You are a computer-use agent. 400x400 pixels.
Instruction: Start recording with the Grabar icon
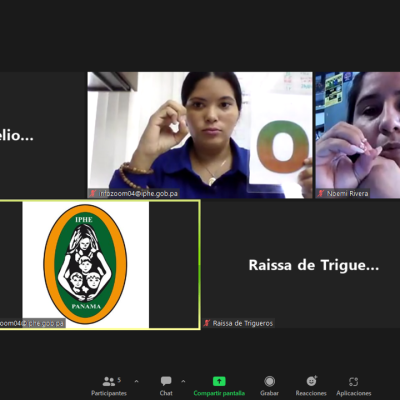[269, 381]
